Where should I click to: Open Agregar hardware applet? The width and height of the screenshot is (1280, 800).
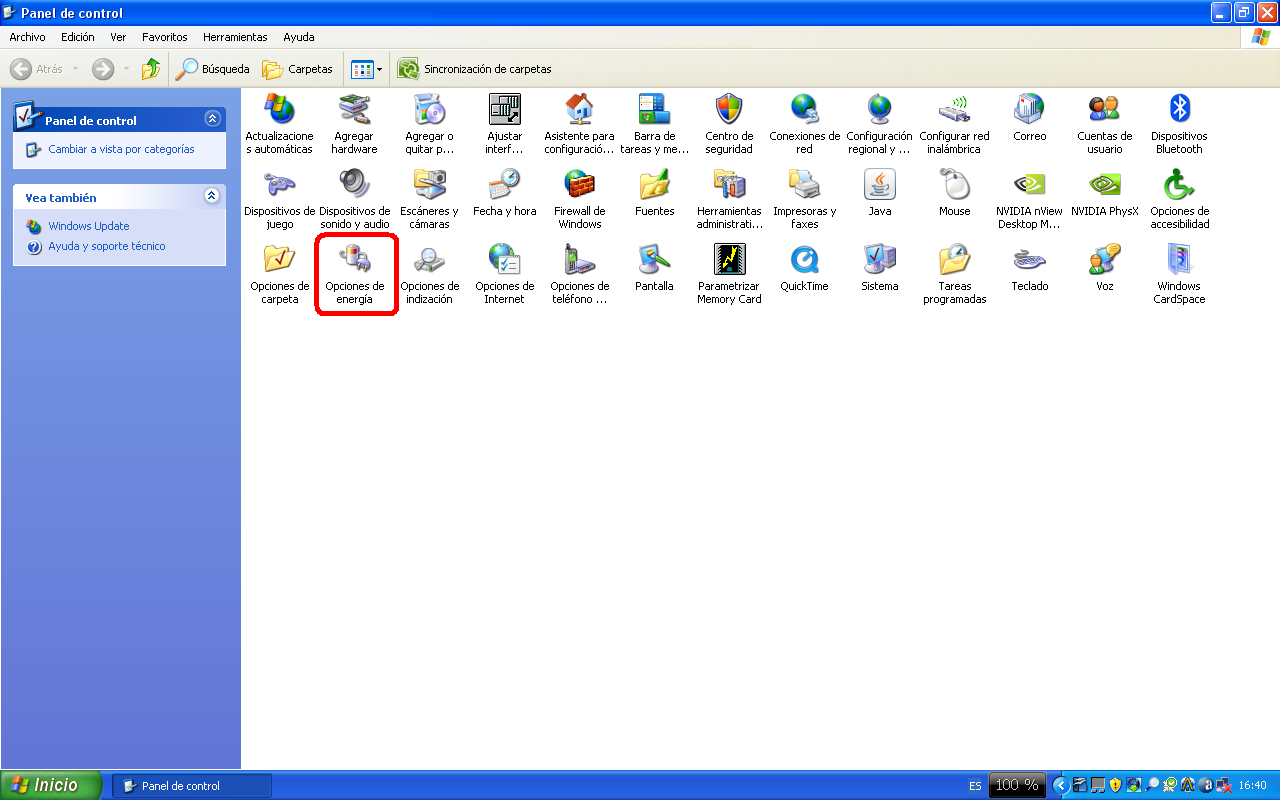click(355, 124)
